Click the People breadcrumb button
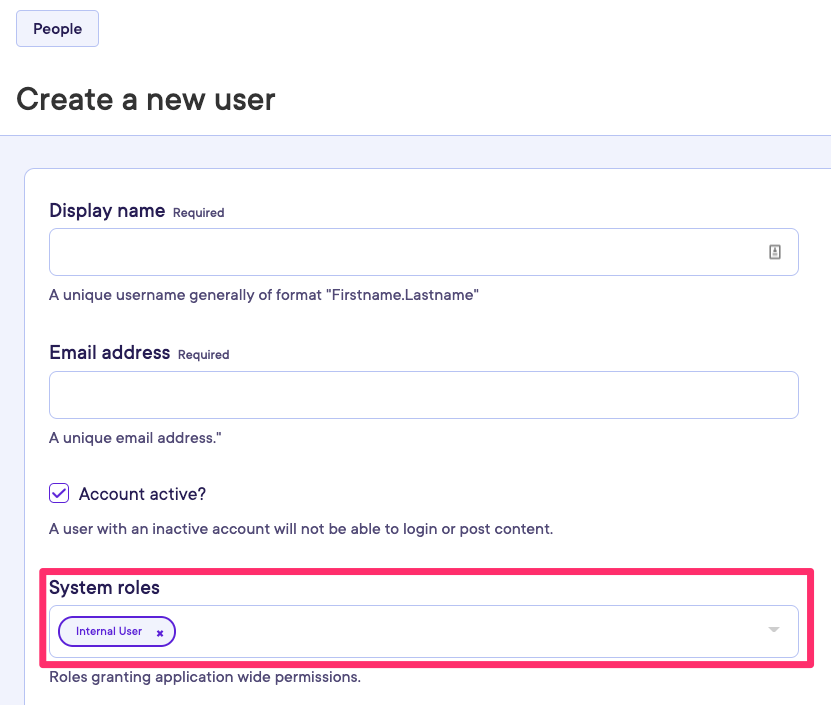The height and width of the screenshot is (705, 831). coord(57,29)
